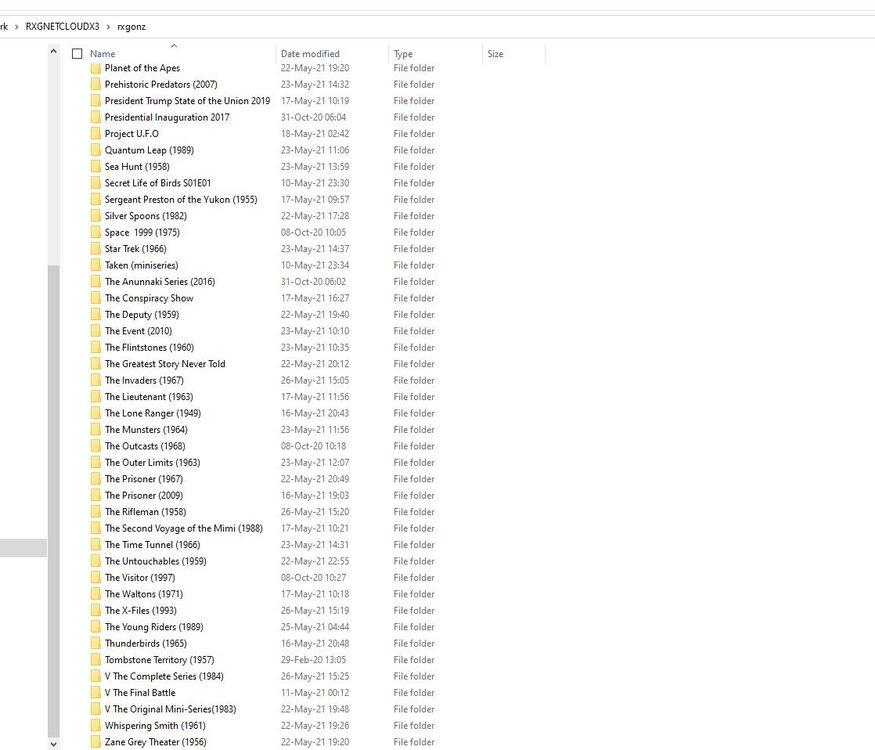Viewport: 875px width, 750px height.
Task: Select The Invaders (1967) folder icon
Action: point(96,381)
